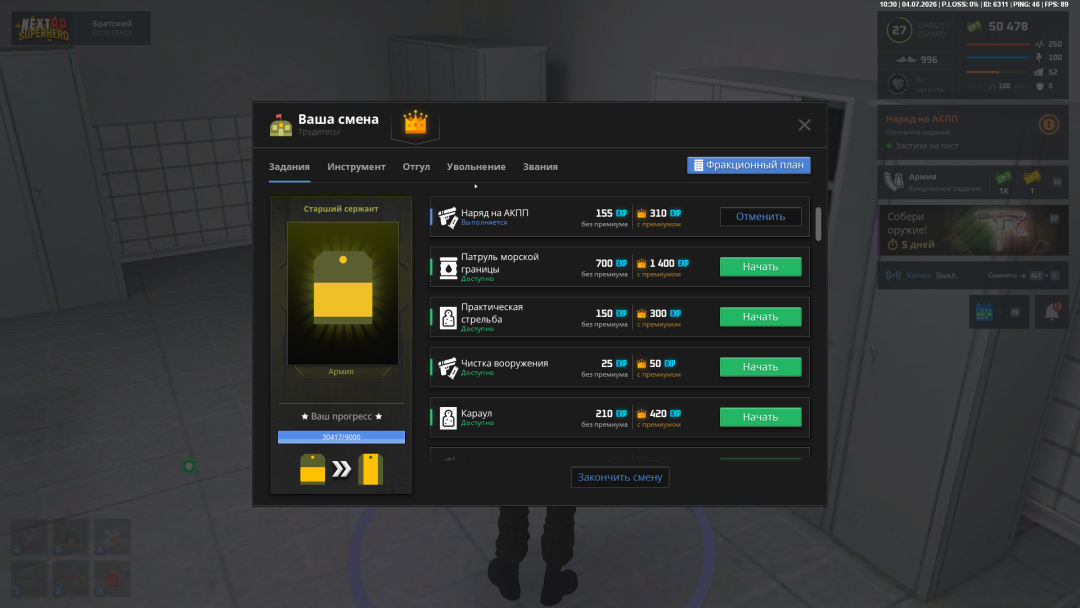This screenshot has height=608, width=1080.
Task: Open the notifications bell icon
Action: click(1052, 312)
